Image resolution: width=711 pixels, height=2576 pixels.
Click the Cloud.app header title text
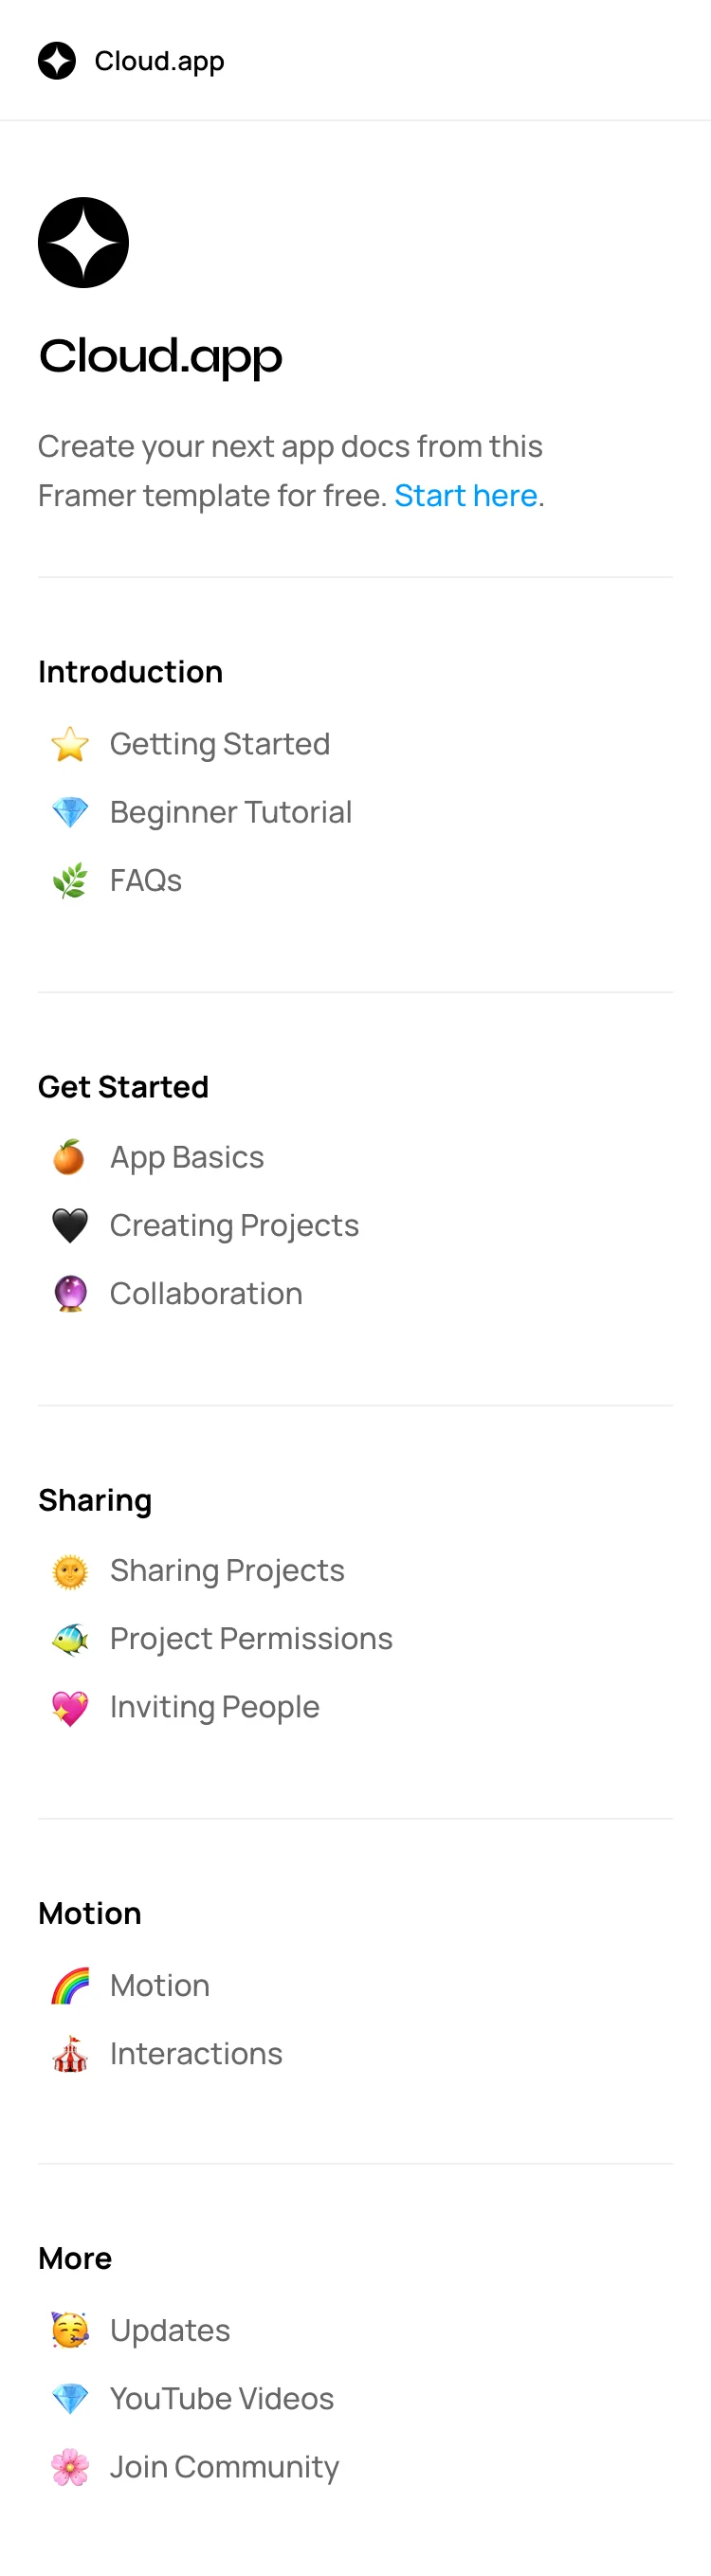click(159, 61)
